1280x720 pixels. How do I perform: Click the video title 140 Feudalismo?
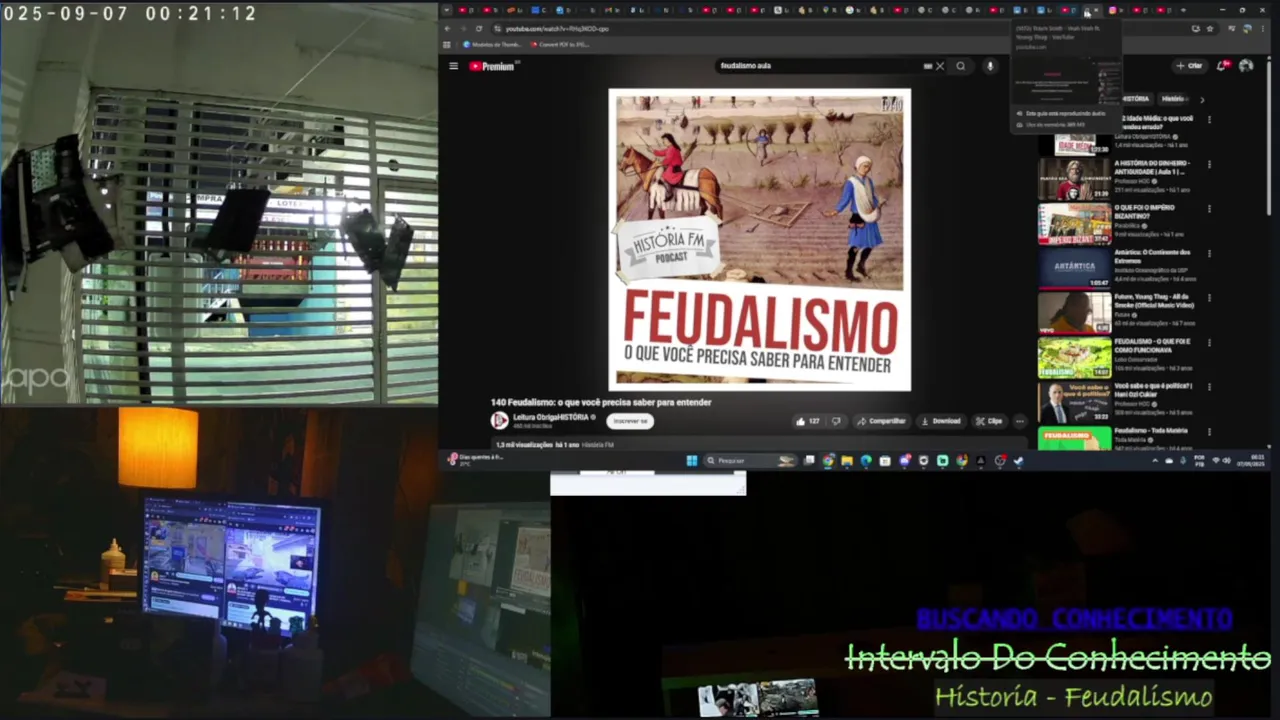click(601, 402)
